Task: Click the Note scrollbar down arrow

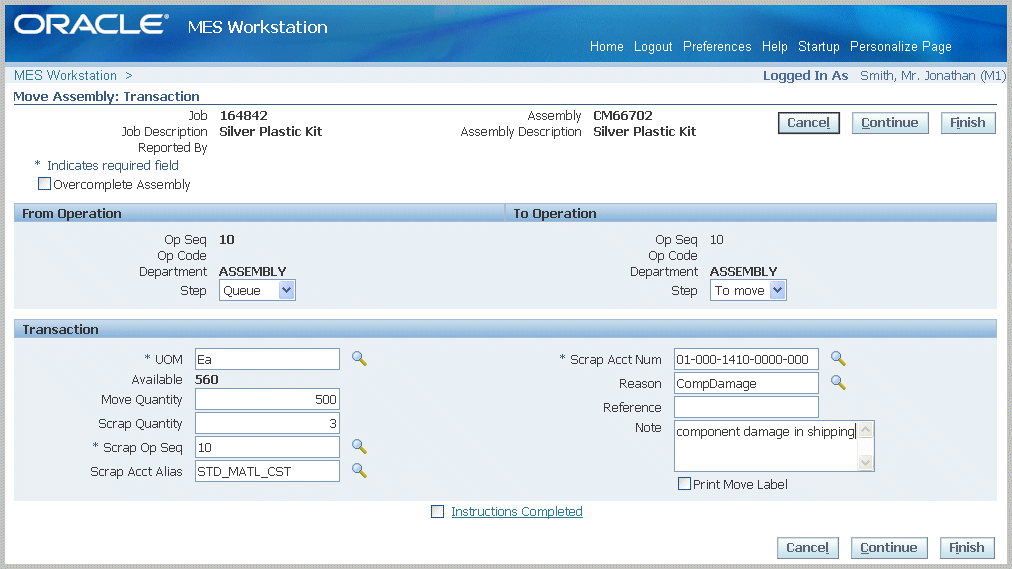Action: point(865,462)
